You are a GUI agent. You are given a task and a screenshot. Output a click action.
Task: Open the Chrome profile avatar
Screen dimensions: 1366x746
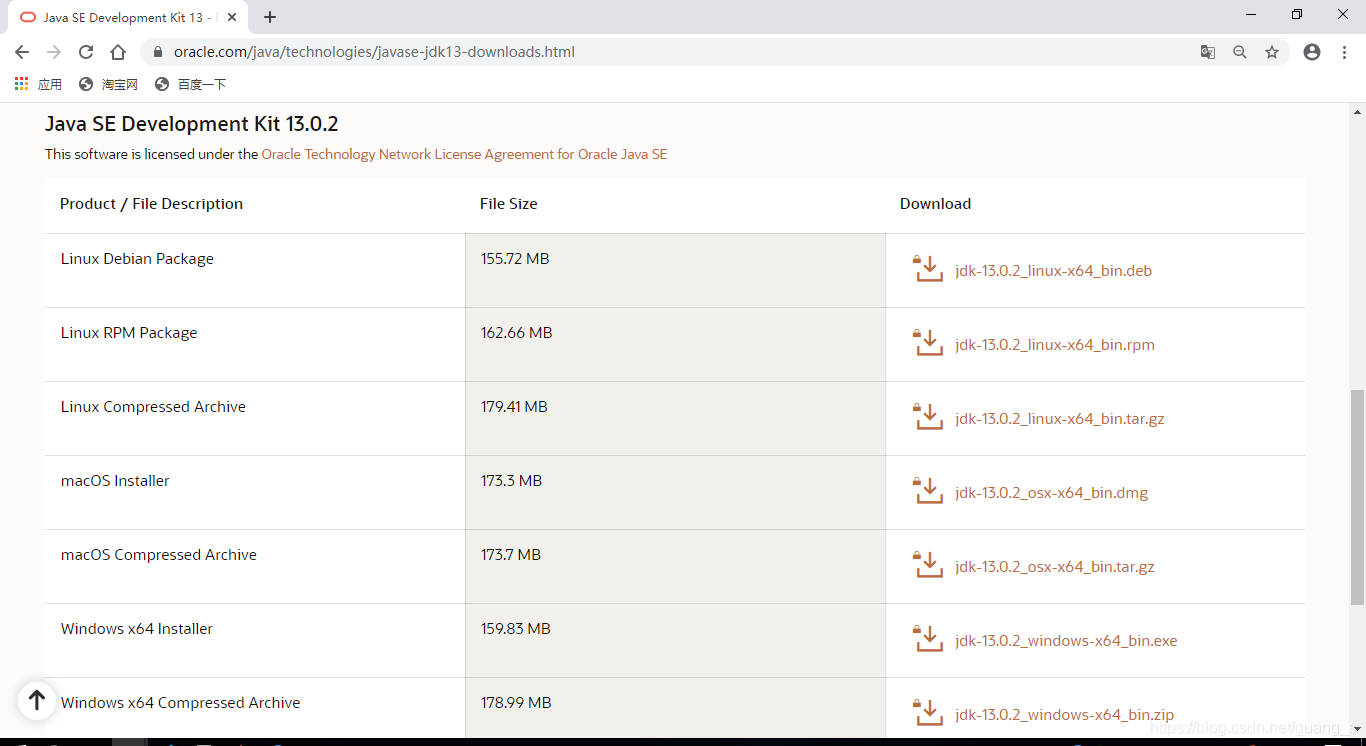tap(1312, 52)
